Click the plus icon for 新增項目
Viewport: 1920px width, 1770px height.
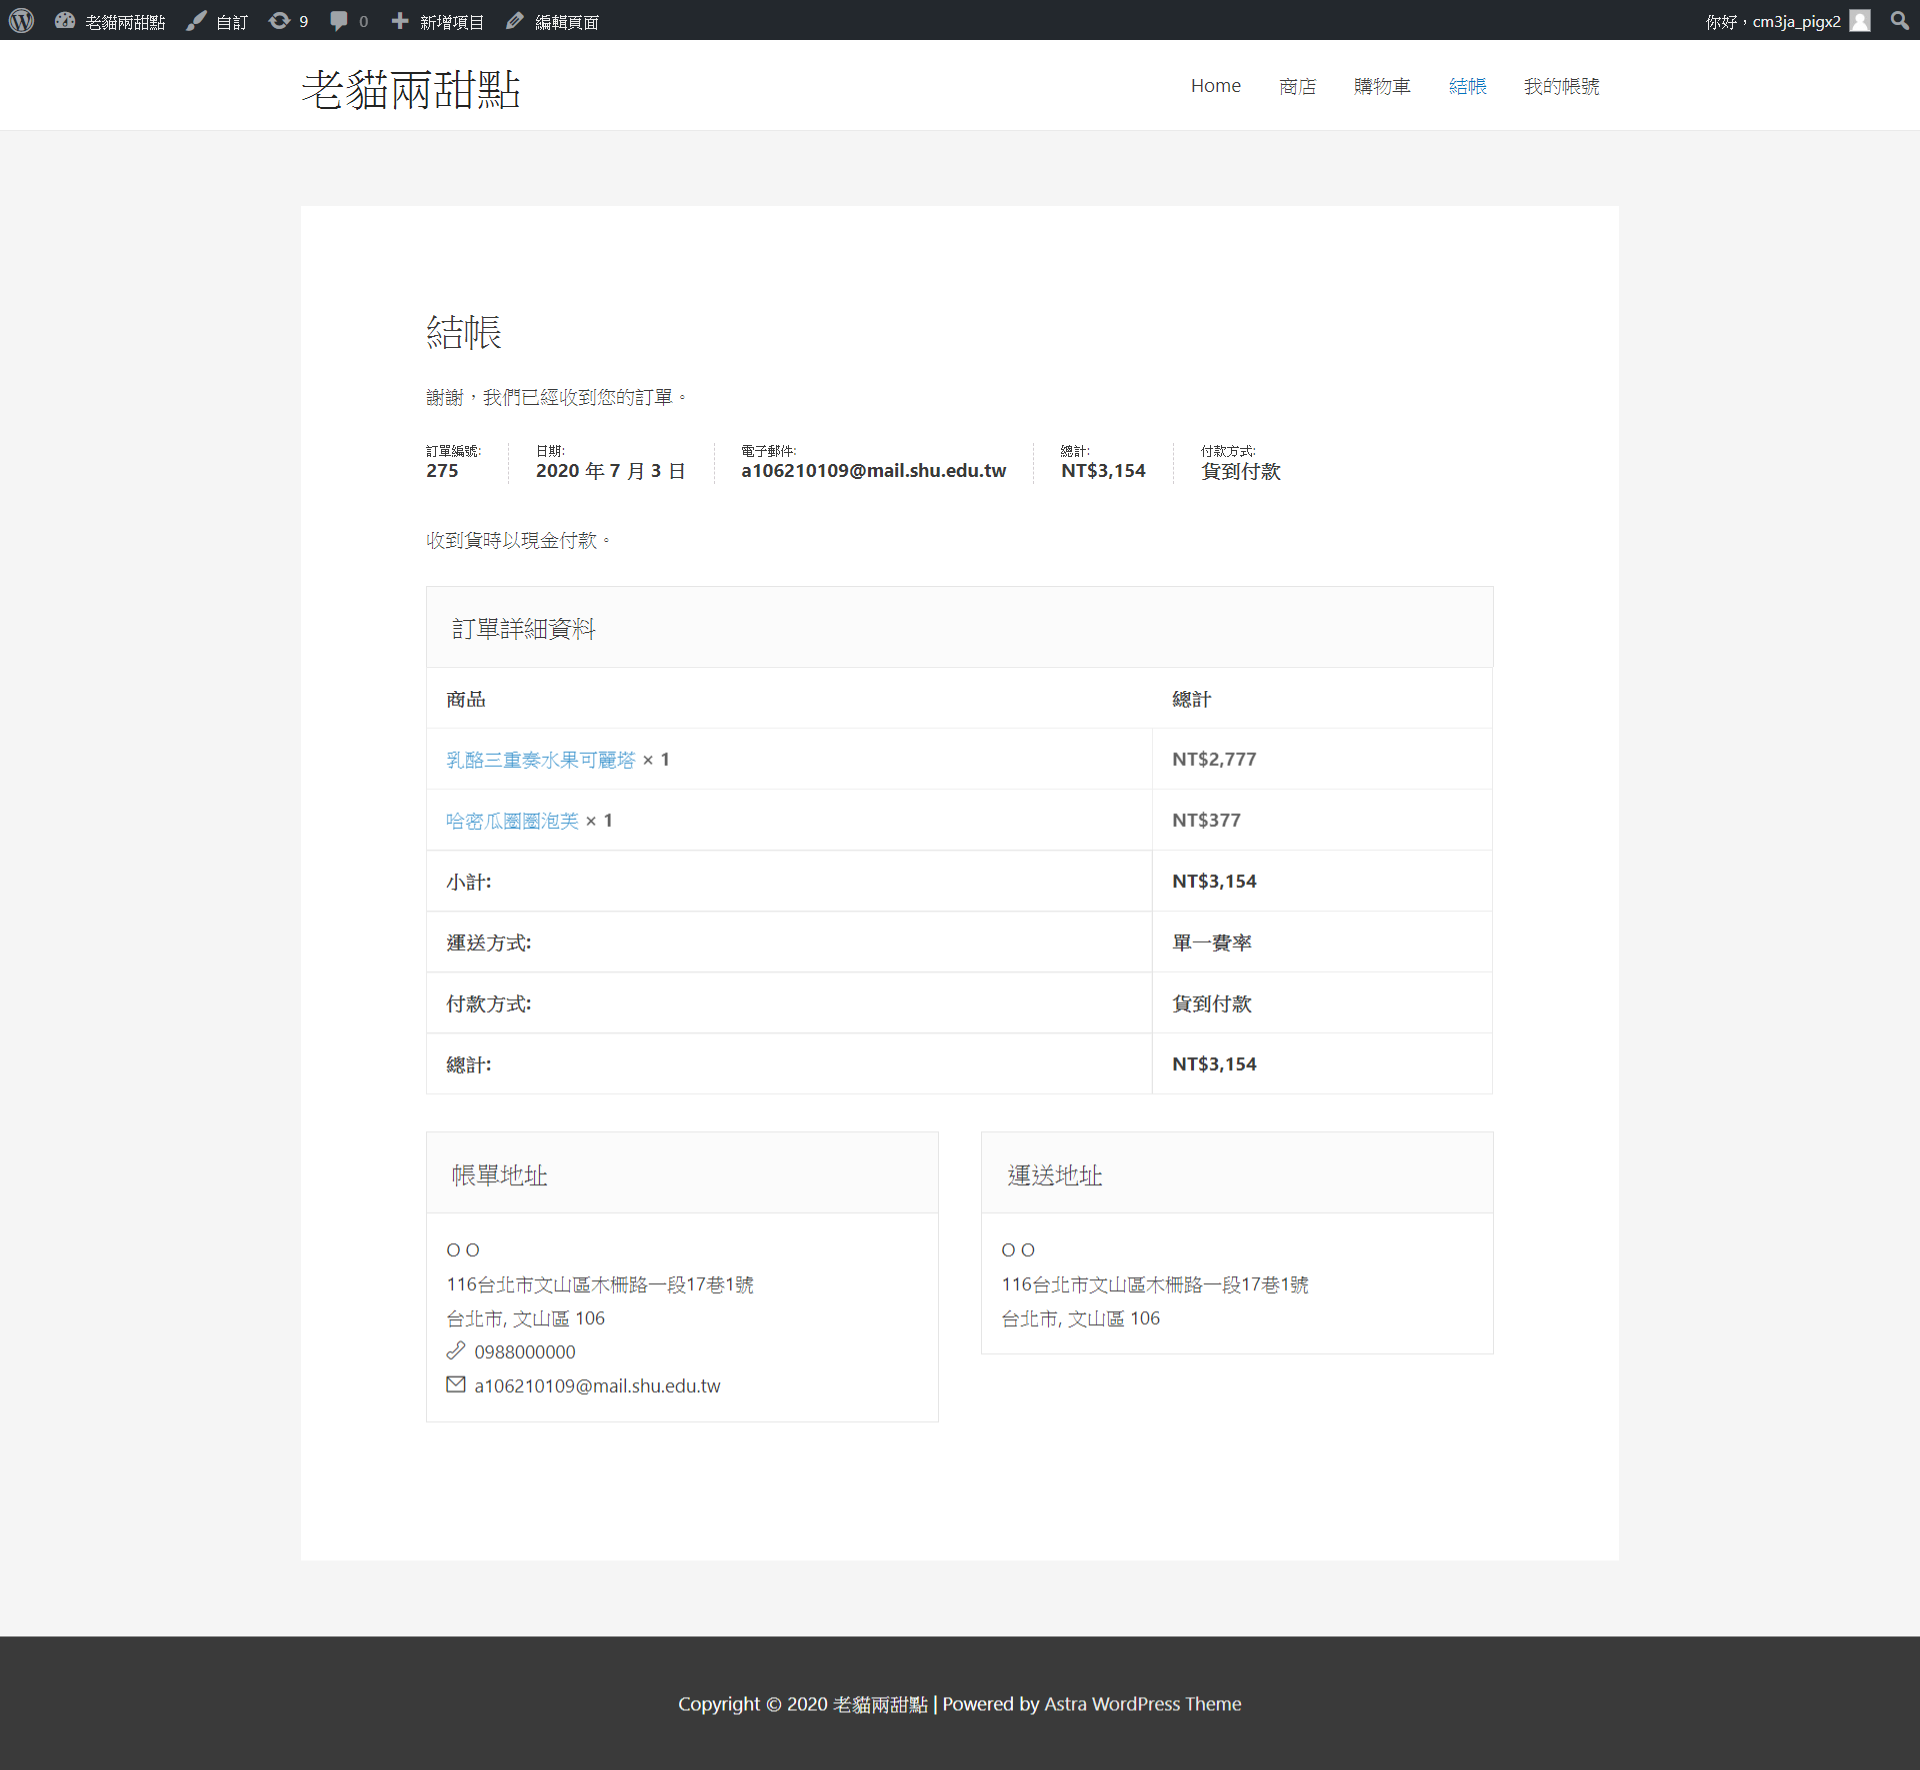pos(400,21)
